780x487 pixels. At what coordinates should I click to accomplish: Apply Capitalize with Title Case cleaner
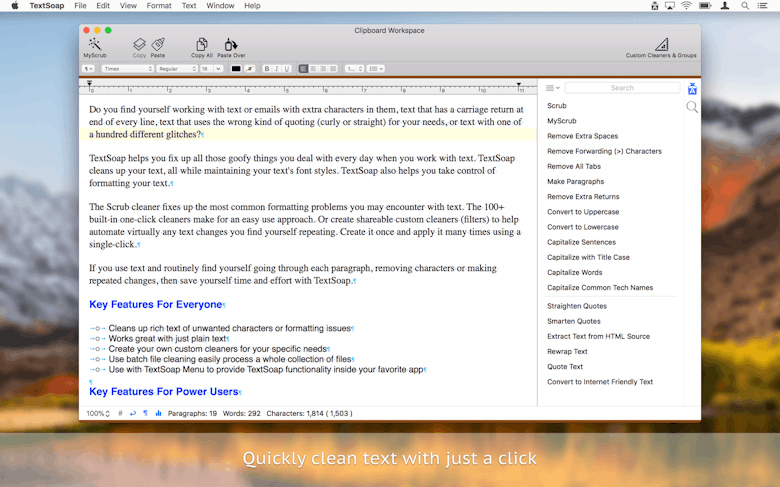click(x=588, y=257)
